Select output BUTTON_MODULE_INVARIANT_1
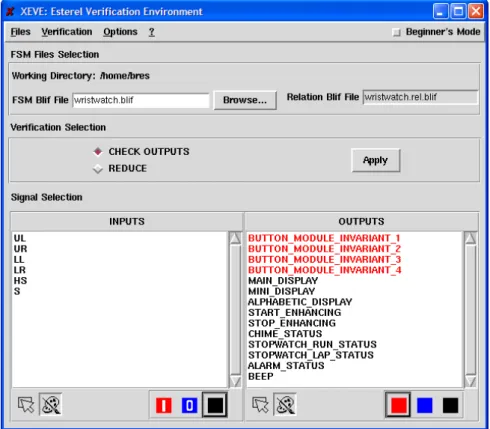 click(324, 238)
